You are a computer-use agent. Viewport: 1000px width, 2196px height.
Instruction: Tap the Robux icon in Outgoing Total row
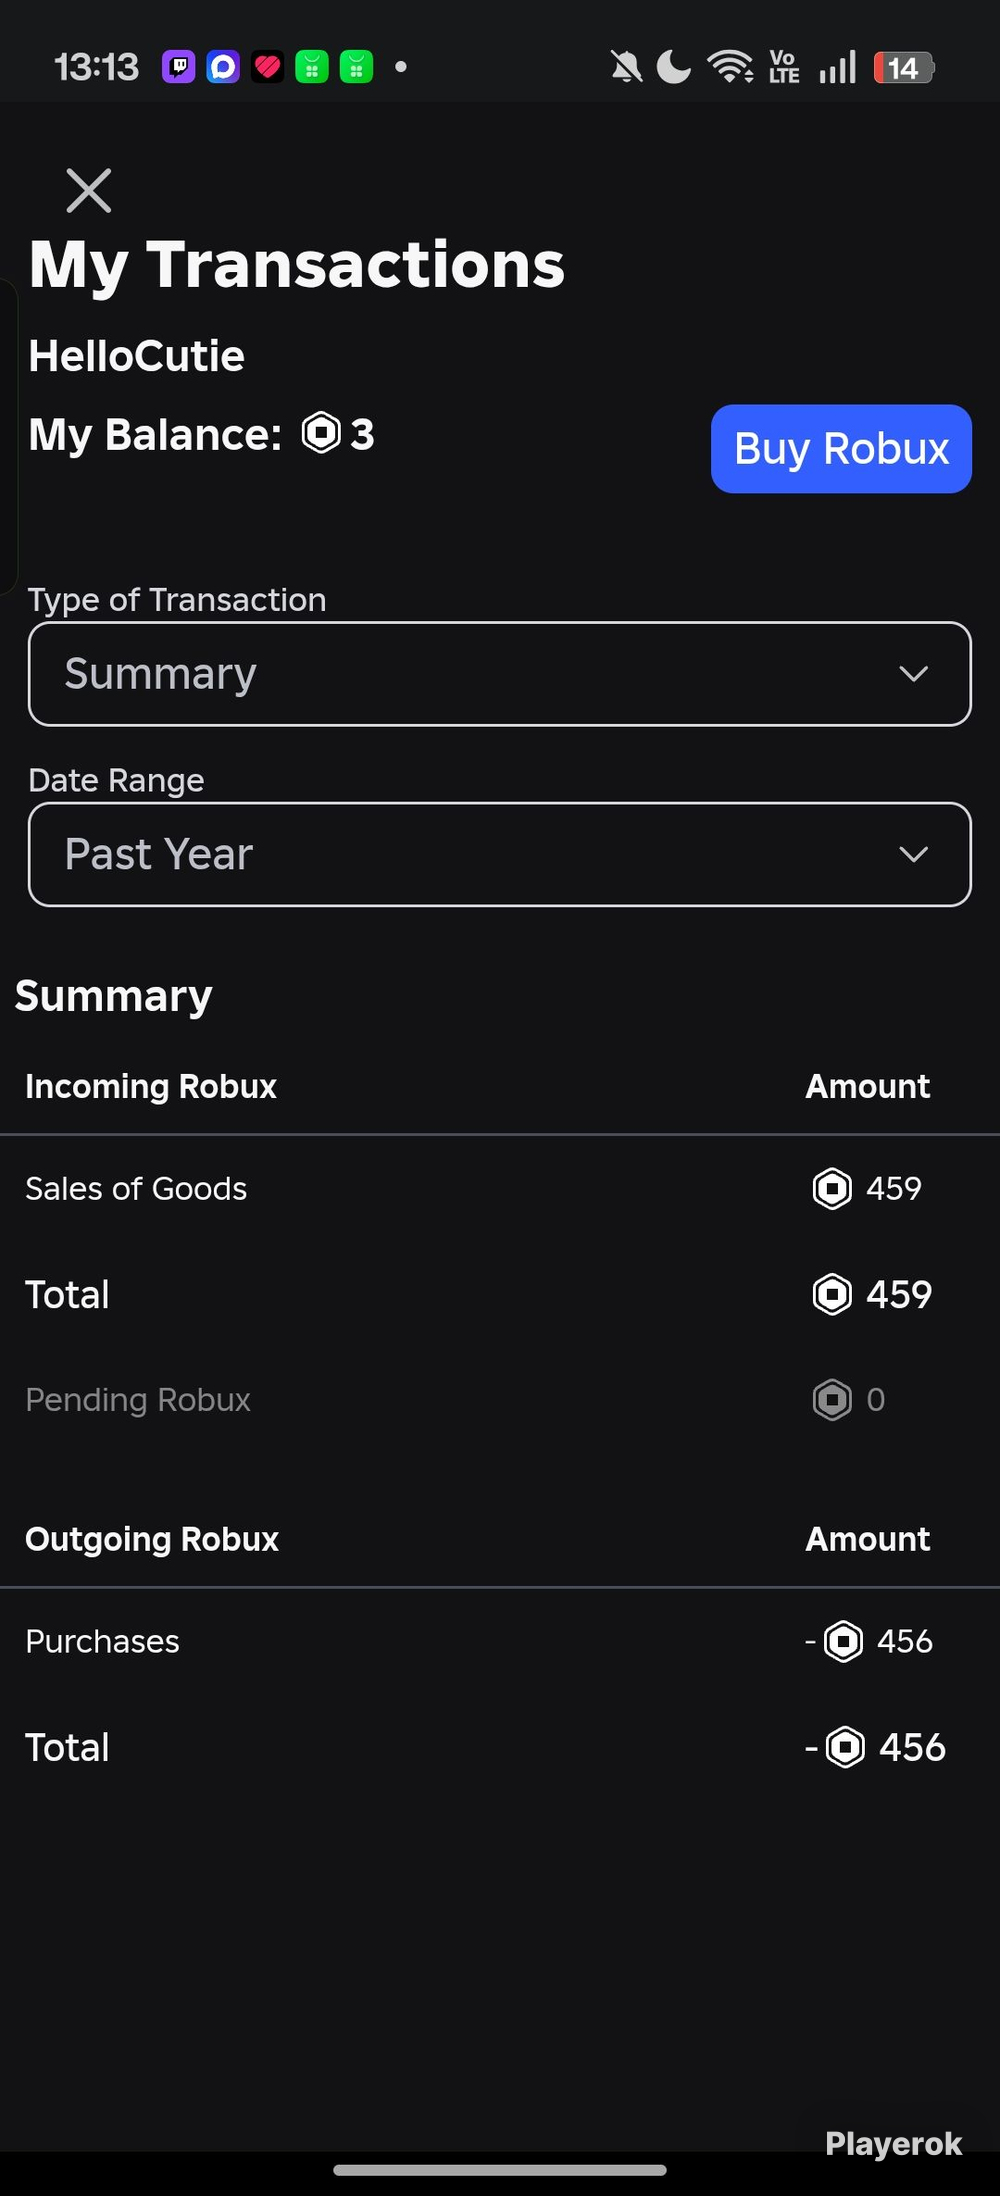(846, 1747)
